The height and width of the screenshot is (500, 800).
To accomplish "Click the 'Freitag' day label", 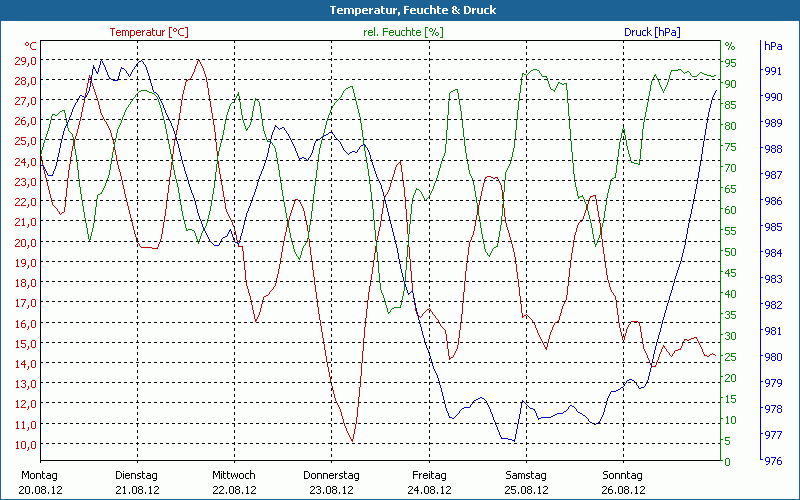I will (429, 476).
